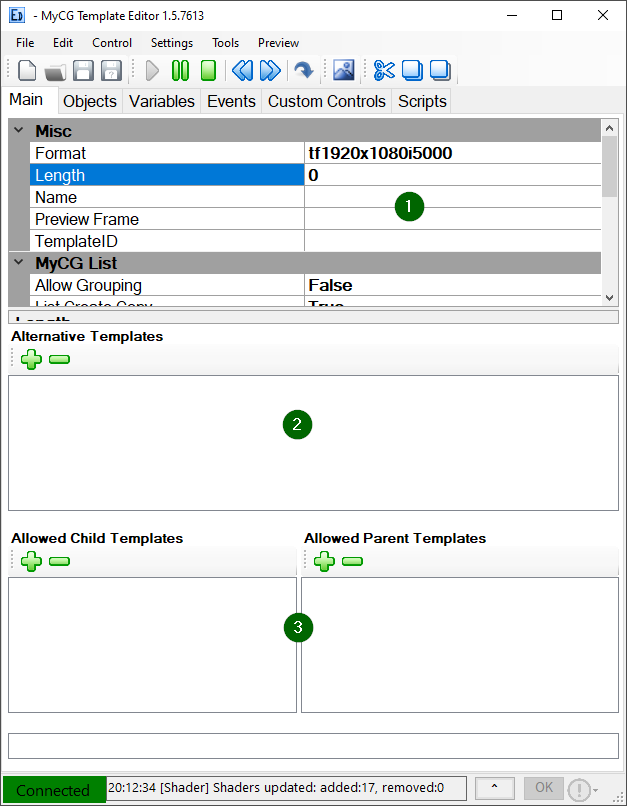Collapse the MyCG List property group

[x=18, y=263]
